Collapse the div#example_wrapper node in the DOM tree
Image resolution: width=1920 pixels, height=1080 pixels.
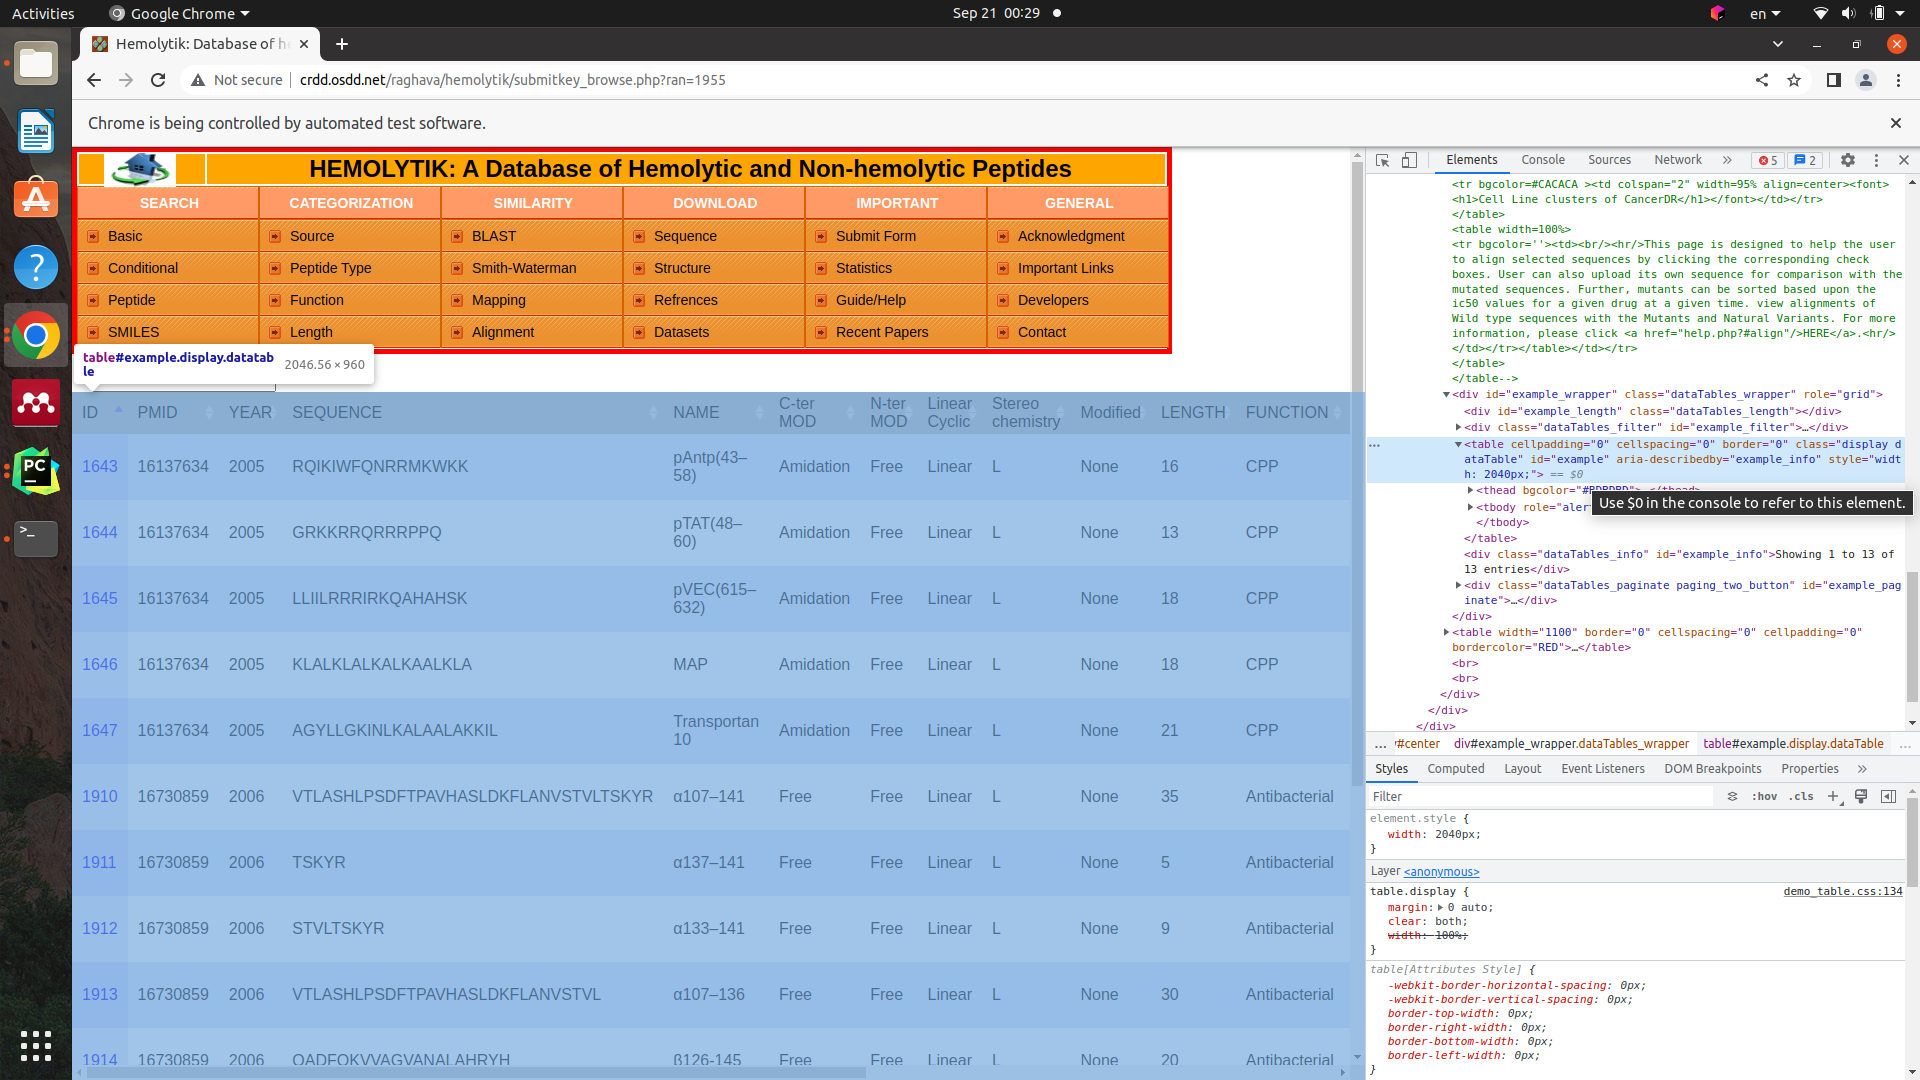click(x=1446, y=395)
